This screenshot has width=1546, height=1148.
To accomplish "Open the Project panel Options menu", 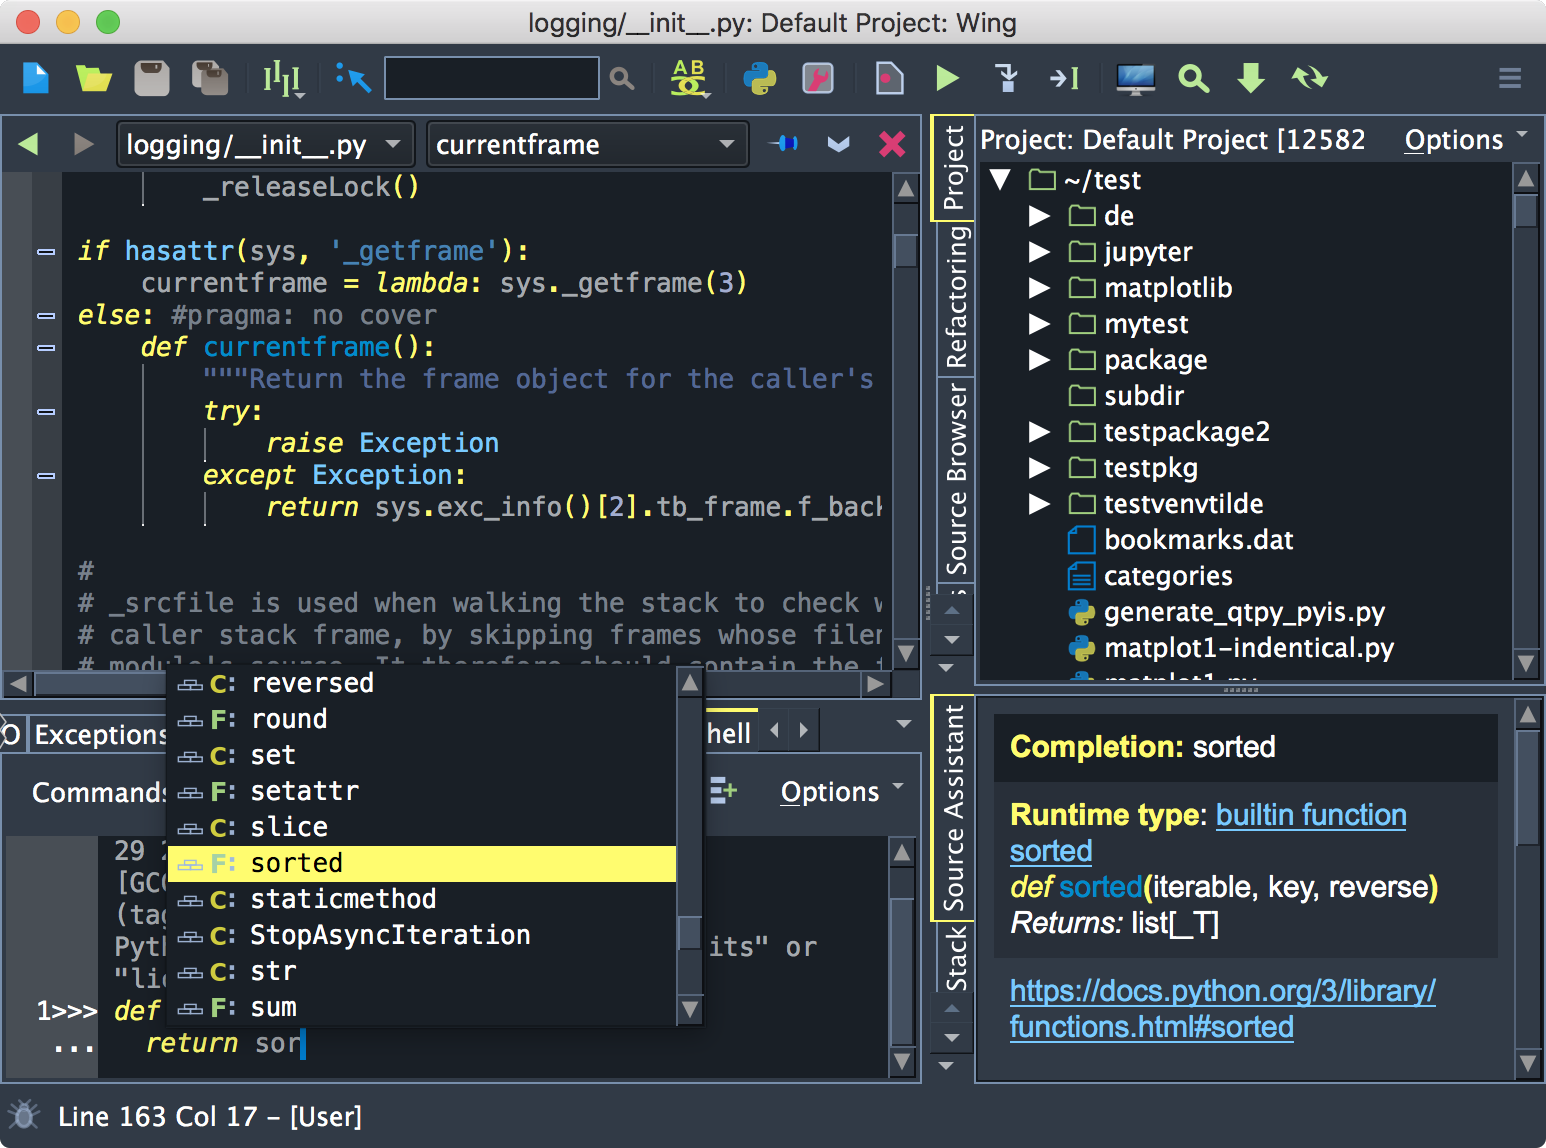I will coord(1466,139).
